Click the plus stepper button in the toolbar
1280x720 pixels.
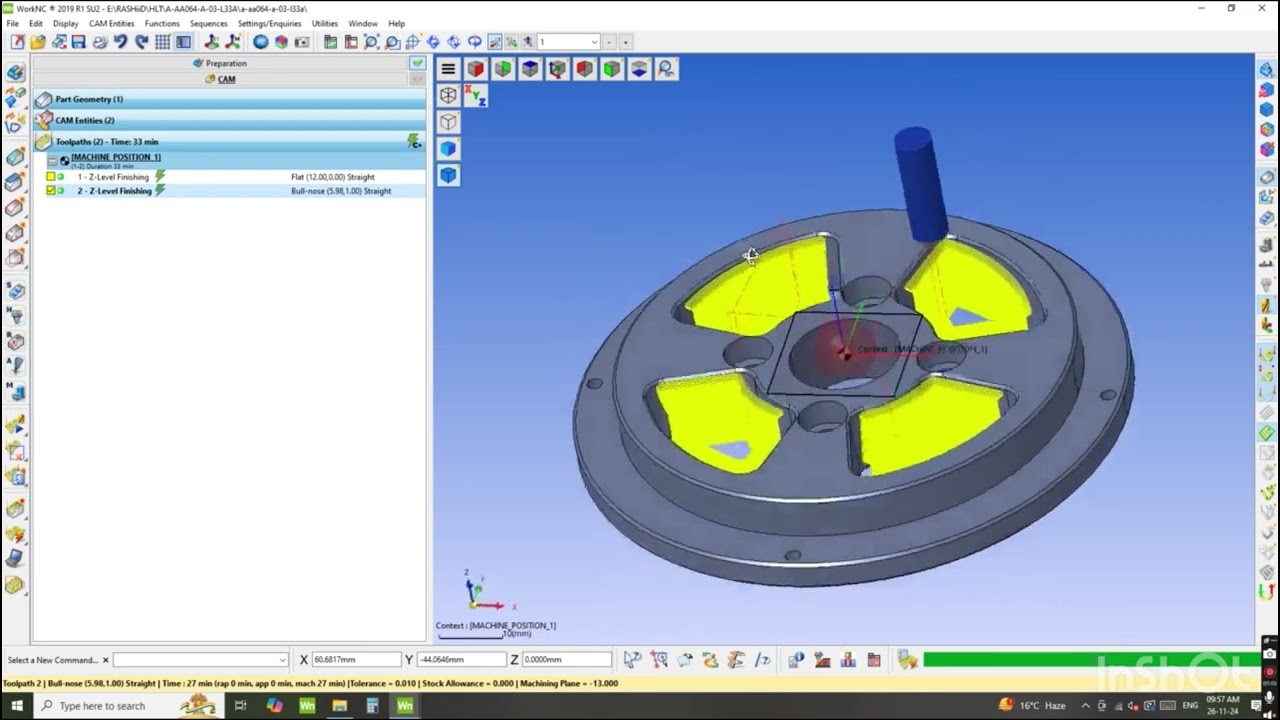pyautogui.click(x=626, y=42)
